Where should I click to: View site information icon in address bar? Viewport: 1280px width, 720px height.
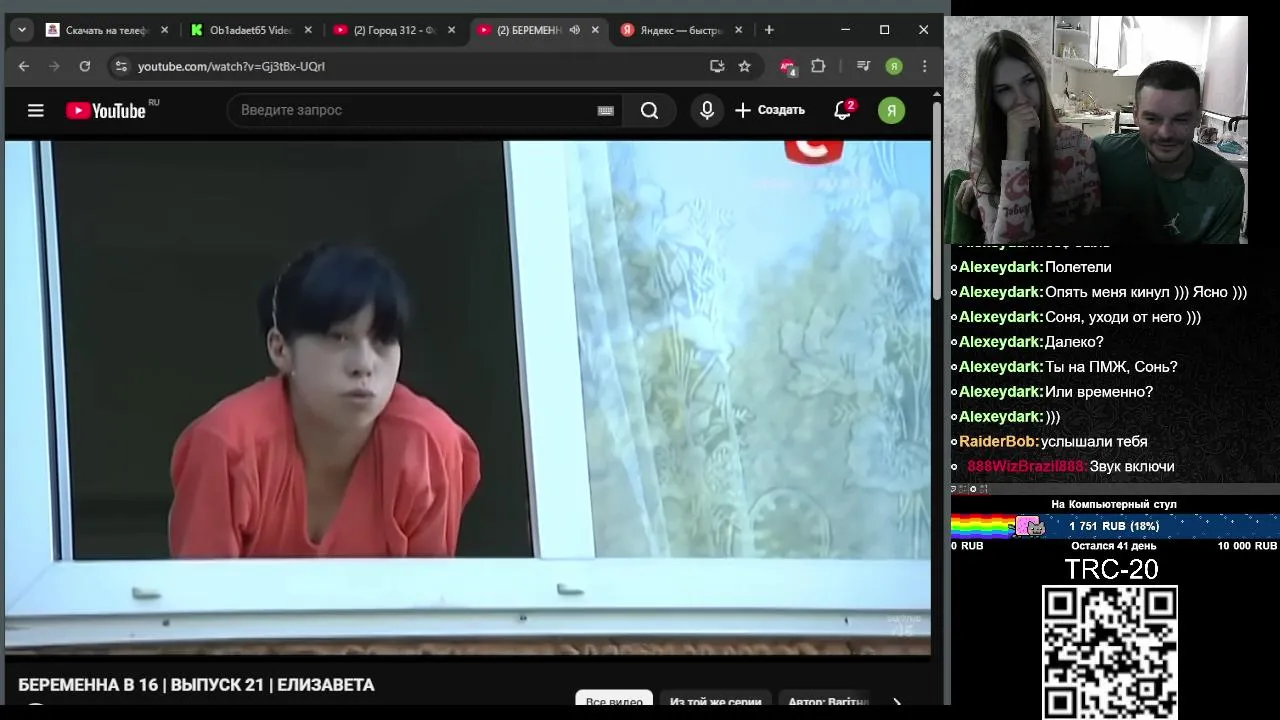121,66
